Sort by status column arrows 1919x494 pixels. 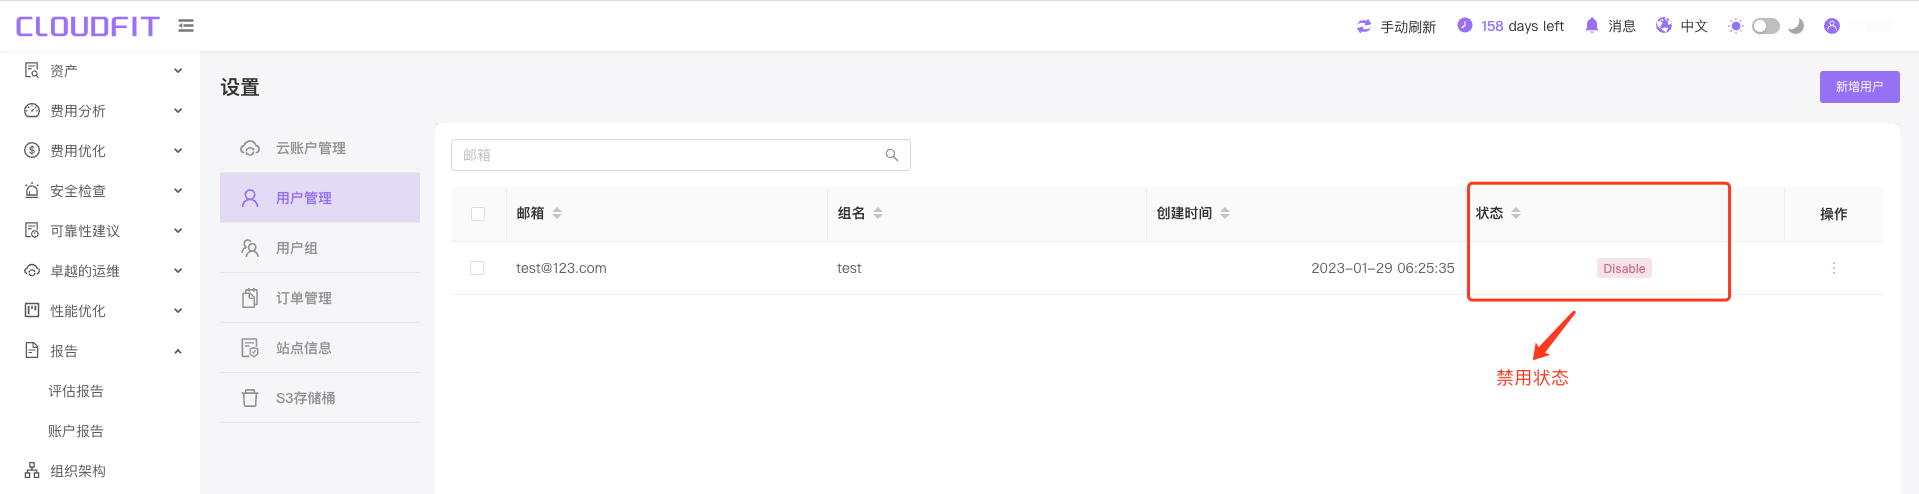pos(1516,213)
